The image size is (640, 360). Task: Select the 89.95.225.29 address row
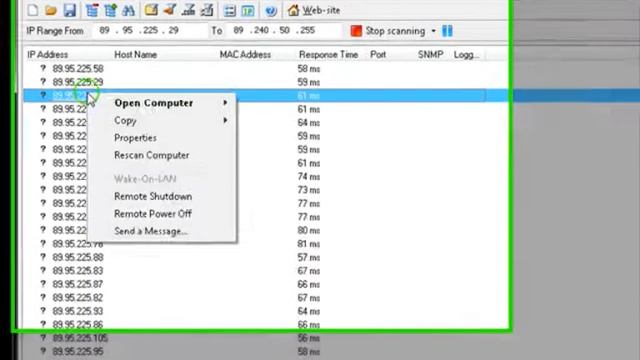click(x=78, y=82)
